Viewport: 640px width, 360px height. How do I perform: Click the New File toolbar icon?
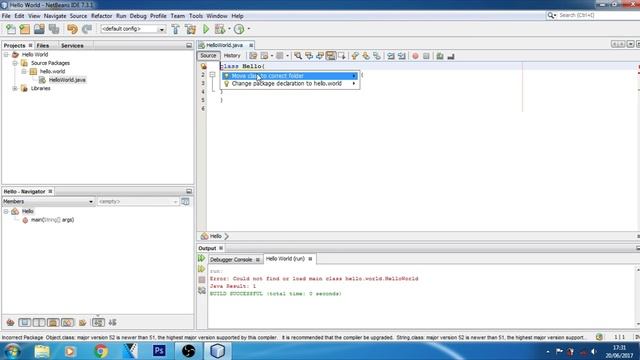11,29
